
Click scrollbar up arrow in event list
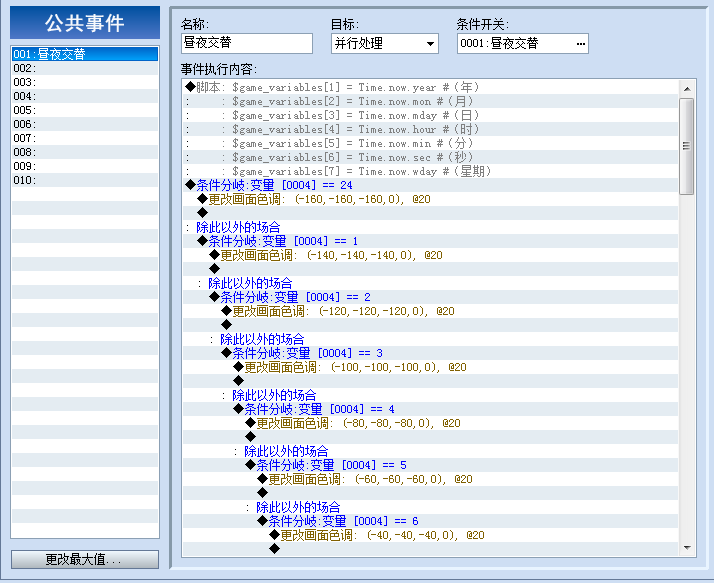pos(687,89)
